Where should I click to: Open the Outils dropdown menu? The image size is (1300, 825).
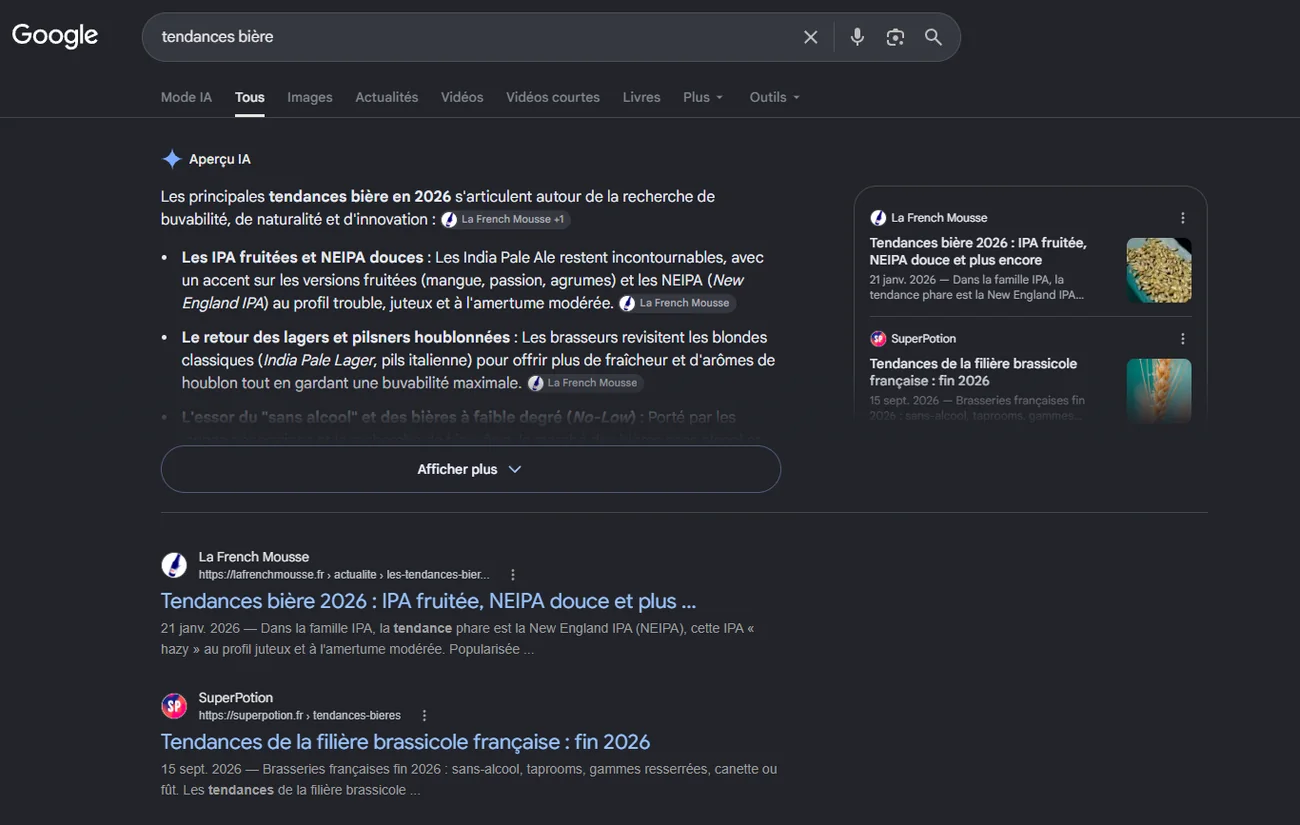(x=775, y=97)
